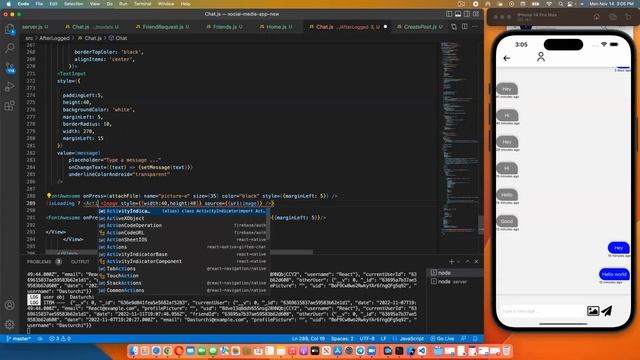Select TabActions suggestion
The width and height of the screenshot is (640, 360).
183,269
